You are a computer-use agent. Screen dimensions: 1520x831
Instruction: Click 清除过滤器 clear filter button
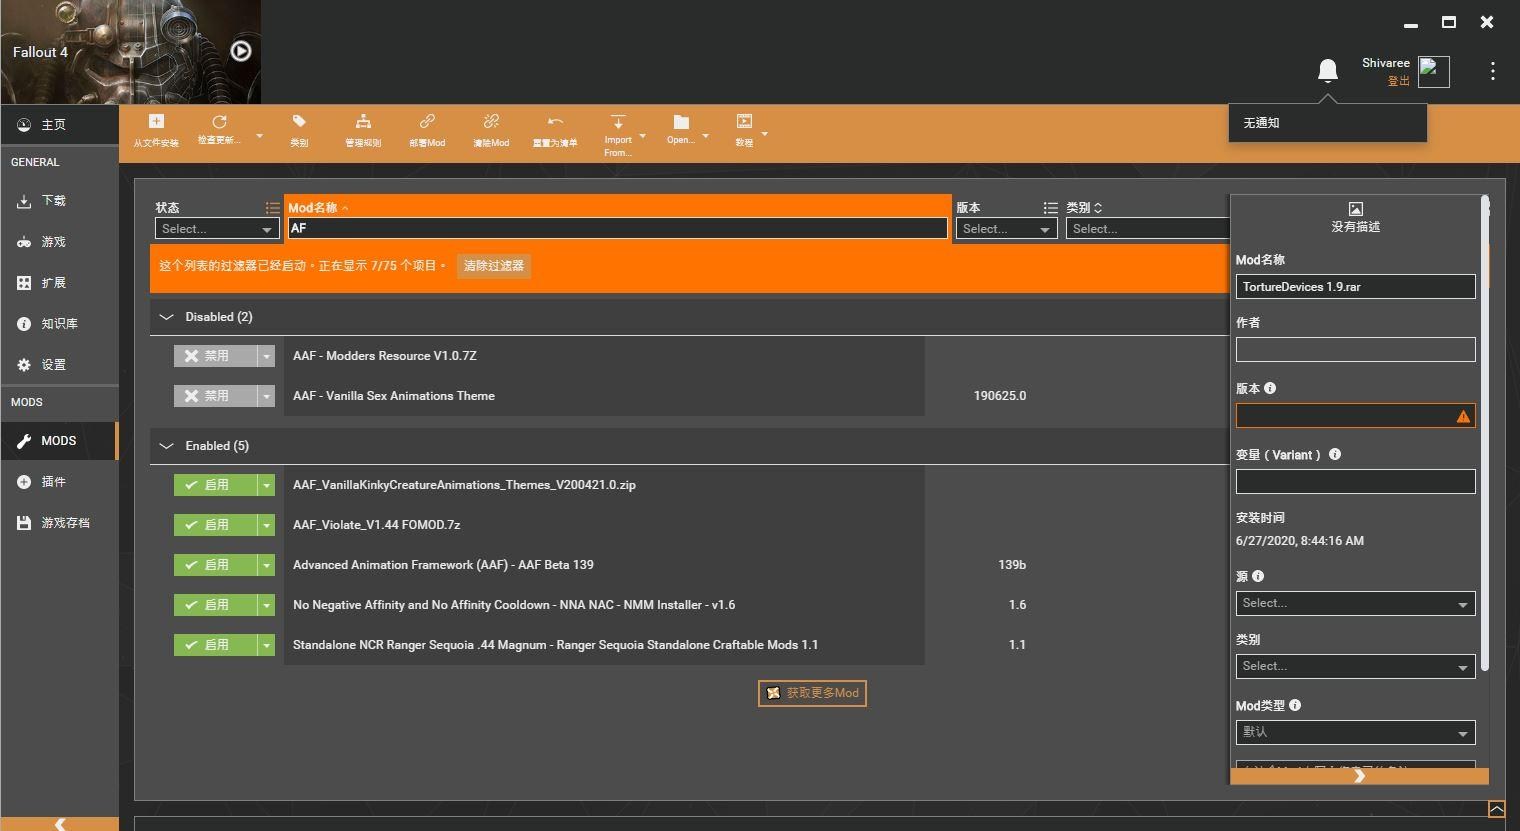tap(494, 266)
